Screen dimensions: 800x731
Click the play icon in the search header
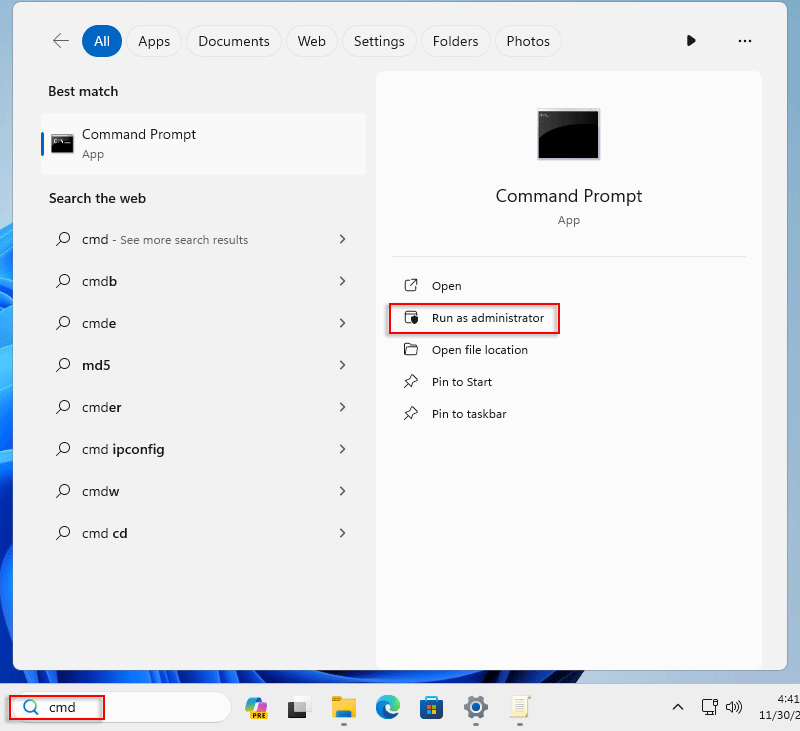point(691,41)
